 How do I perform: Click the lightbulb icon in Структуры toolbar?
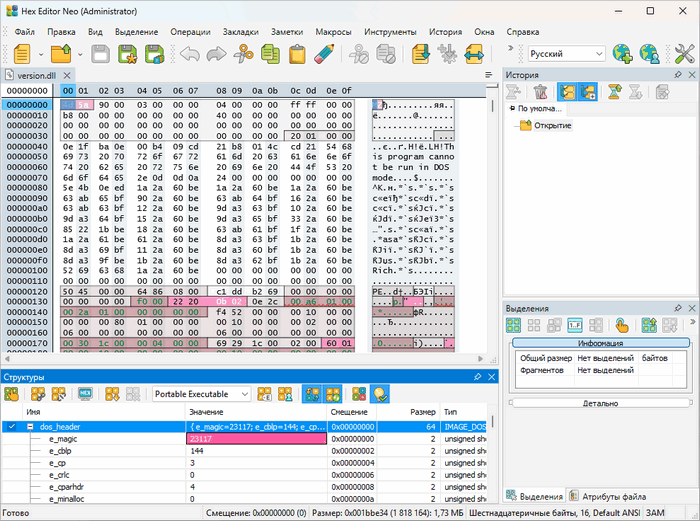pos(380,394)
